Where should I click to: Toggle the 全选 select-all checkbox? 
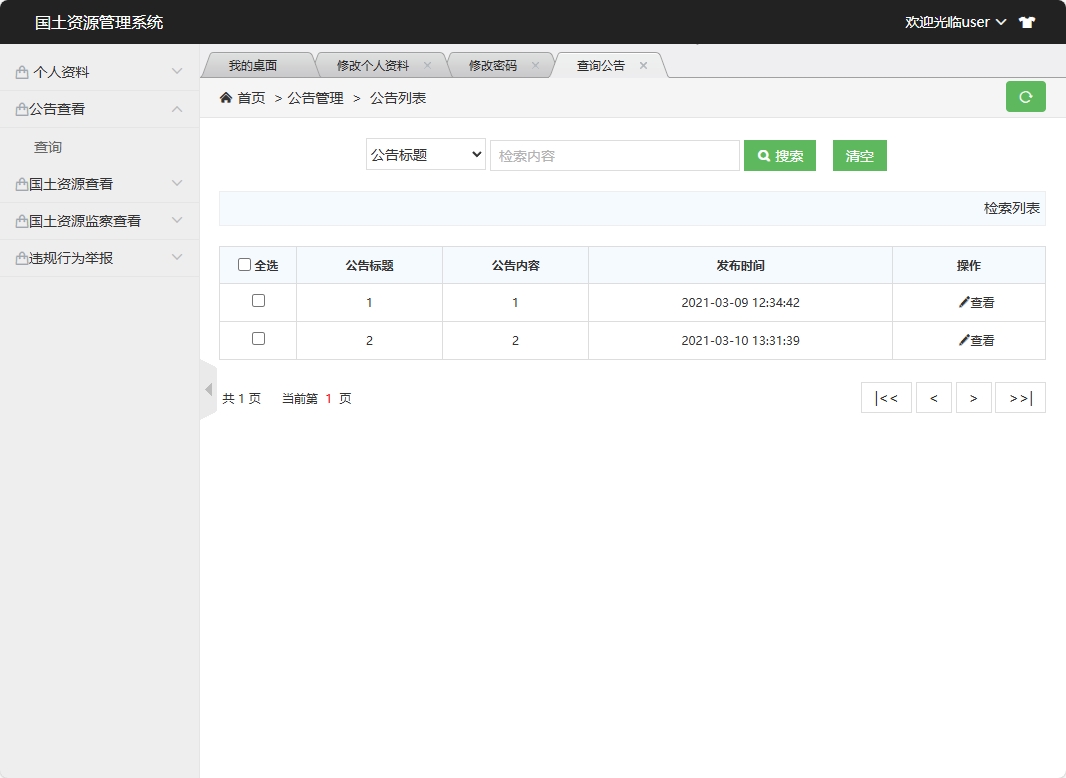click(245, 265)
